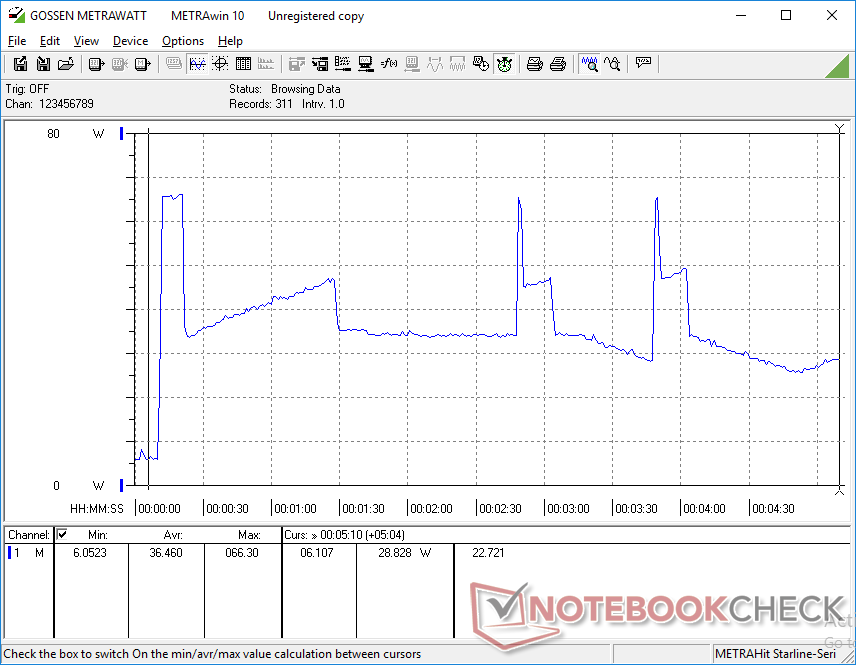
Task: Click the lower Y-axis blue range marker at 0 W
Action: pyautogui.click(x=122, y=485)
